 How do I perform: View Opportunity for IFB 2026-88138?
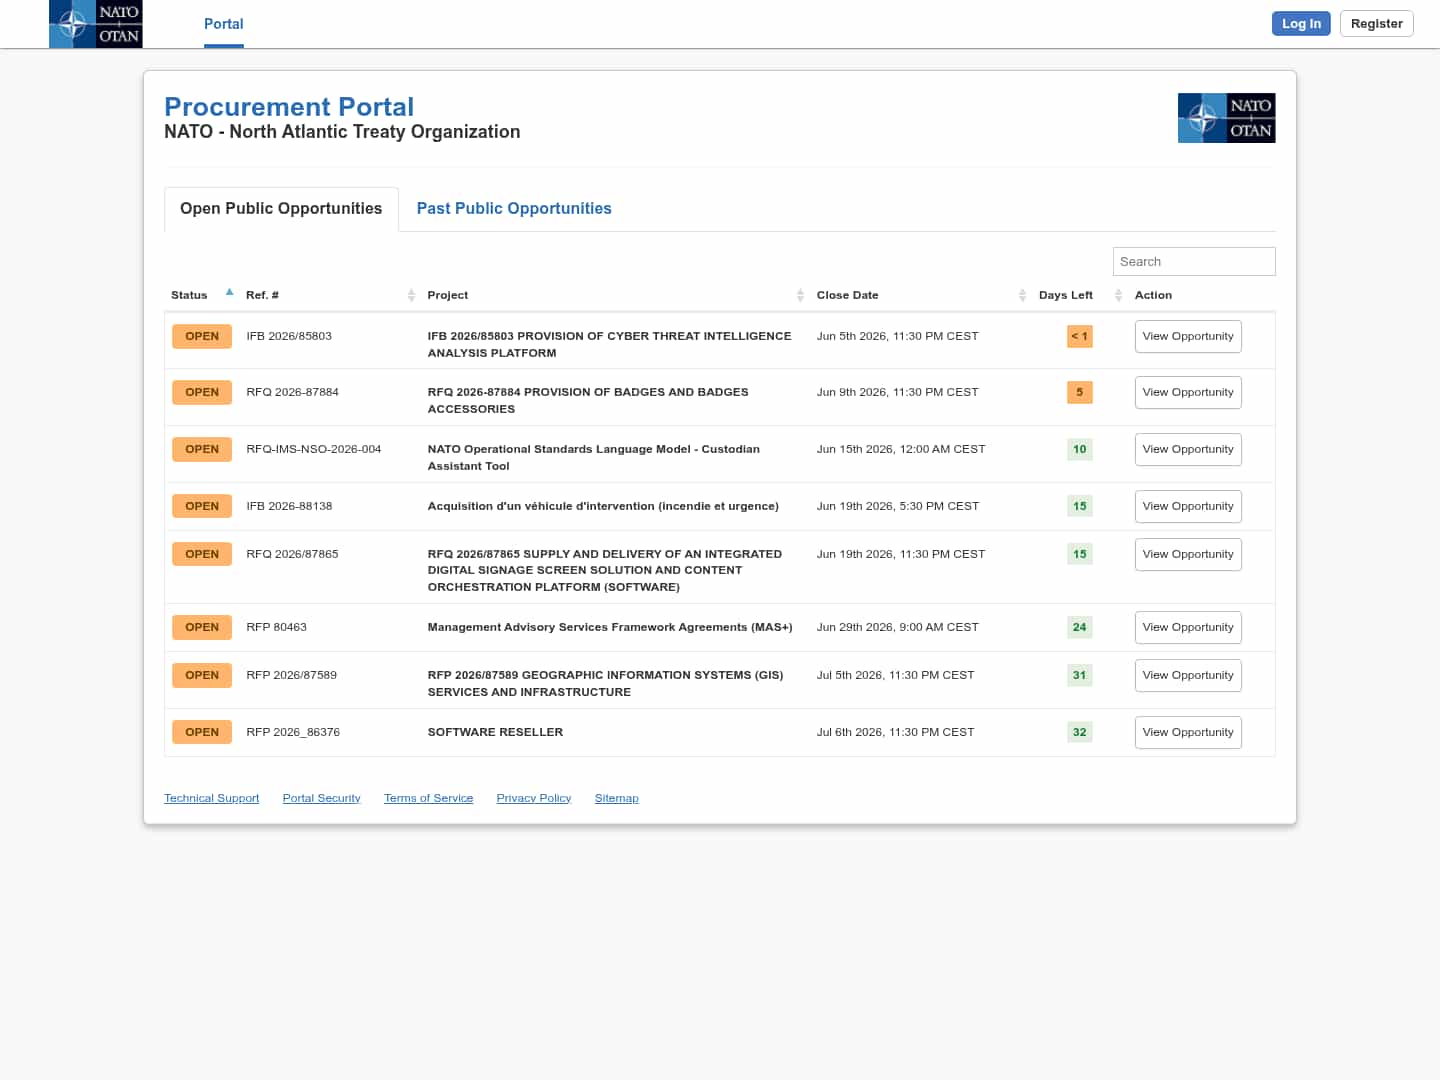pyautogui.click(x=1188, y=506)
